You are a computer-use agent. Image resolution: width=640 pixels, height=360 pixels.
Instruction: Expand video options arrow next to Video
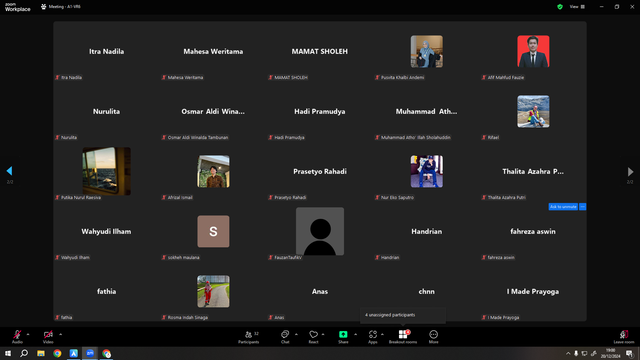coord(60,334)
